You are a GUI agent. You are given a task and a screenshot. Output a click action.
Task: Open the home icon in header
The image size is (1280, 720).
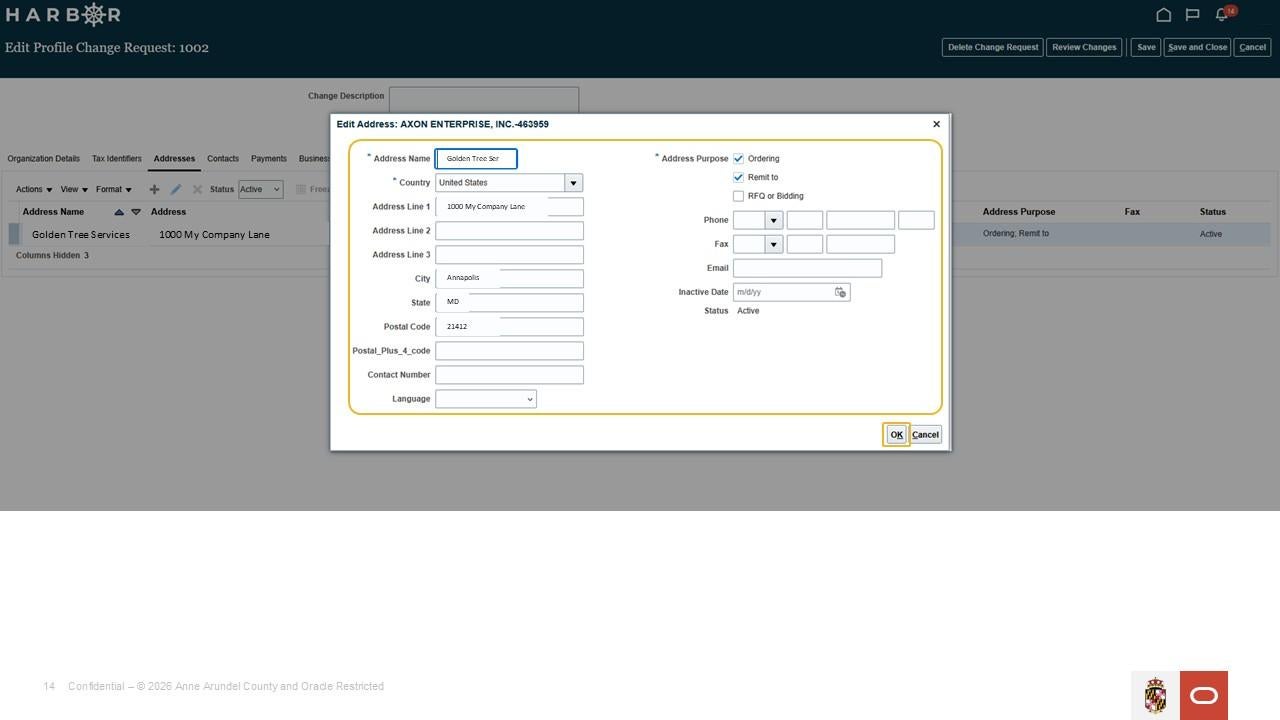(1163, 15)
